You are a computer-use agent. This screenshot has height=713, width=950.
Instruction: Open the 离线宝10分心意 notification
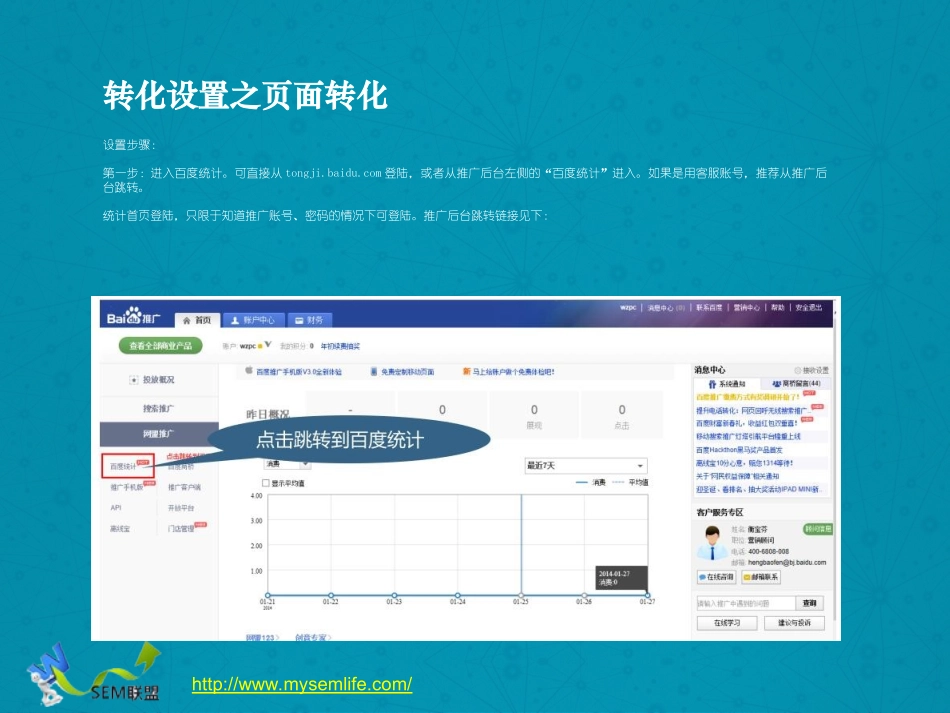click(744, 463)
